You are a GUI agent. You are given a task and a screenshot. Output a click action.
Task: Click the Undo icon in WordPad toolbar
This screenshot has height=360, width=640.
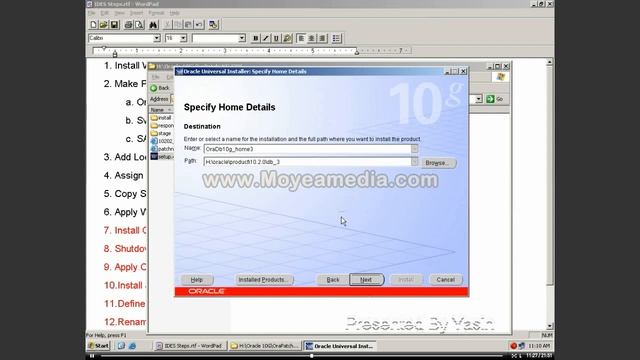point(199,25)
